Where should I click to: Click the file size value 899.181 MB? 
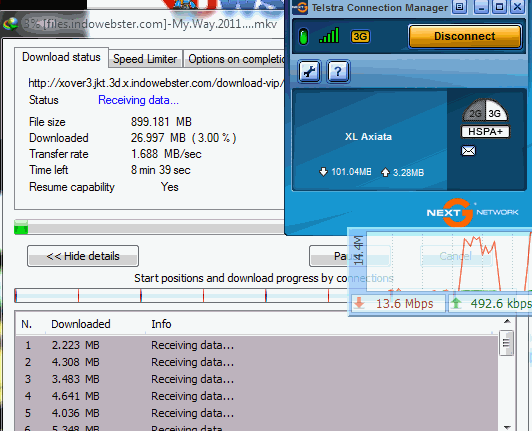(x=161, y=122)
